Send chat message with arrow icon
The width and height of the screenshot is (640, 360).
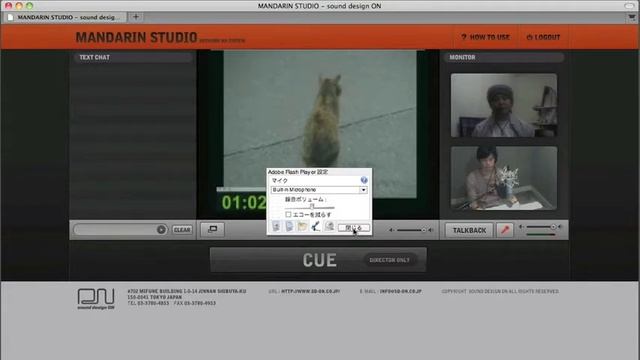pyautogui.click(x=161, y=229)
